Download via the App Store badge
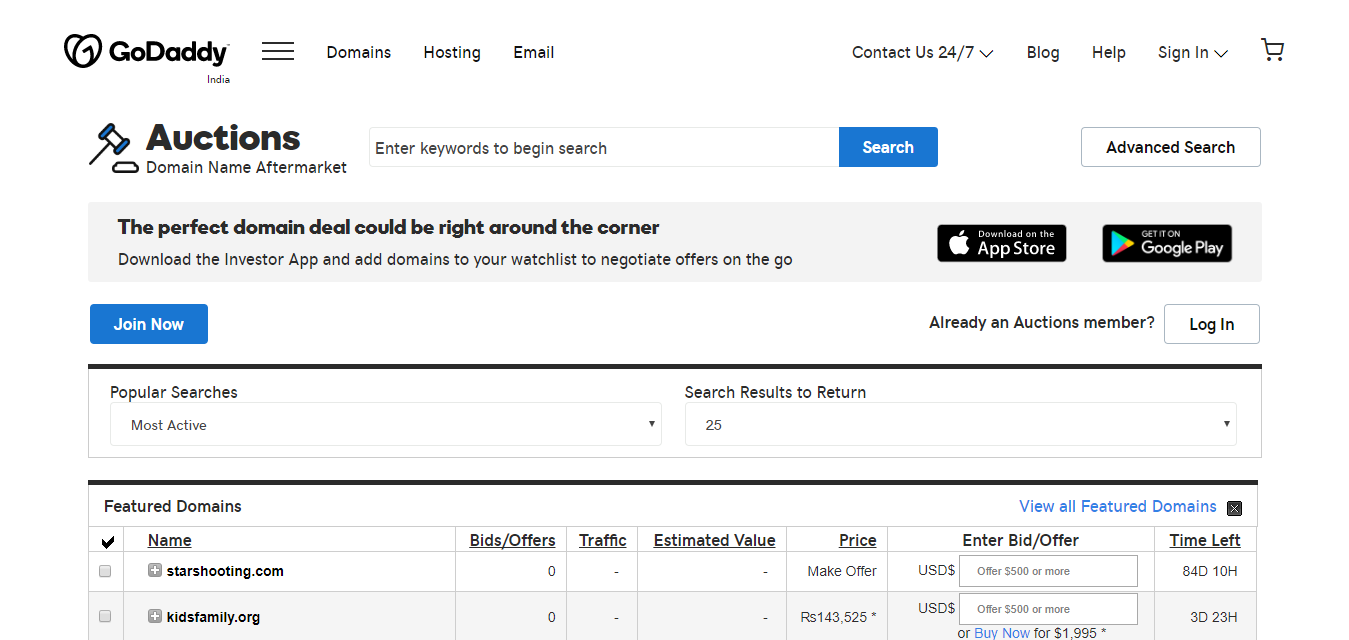 coord(1001,243)
